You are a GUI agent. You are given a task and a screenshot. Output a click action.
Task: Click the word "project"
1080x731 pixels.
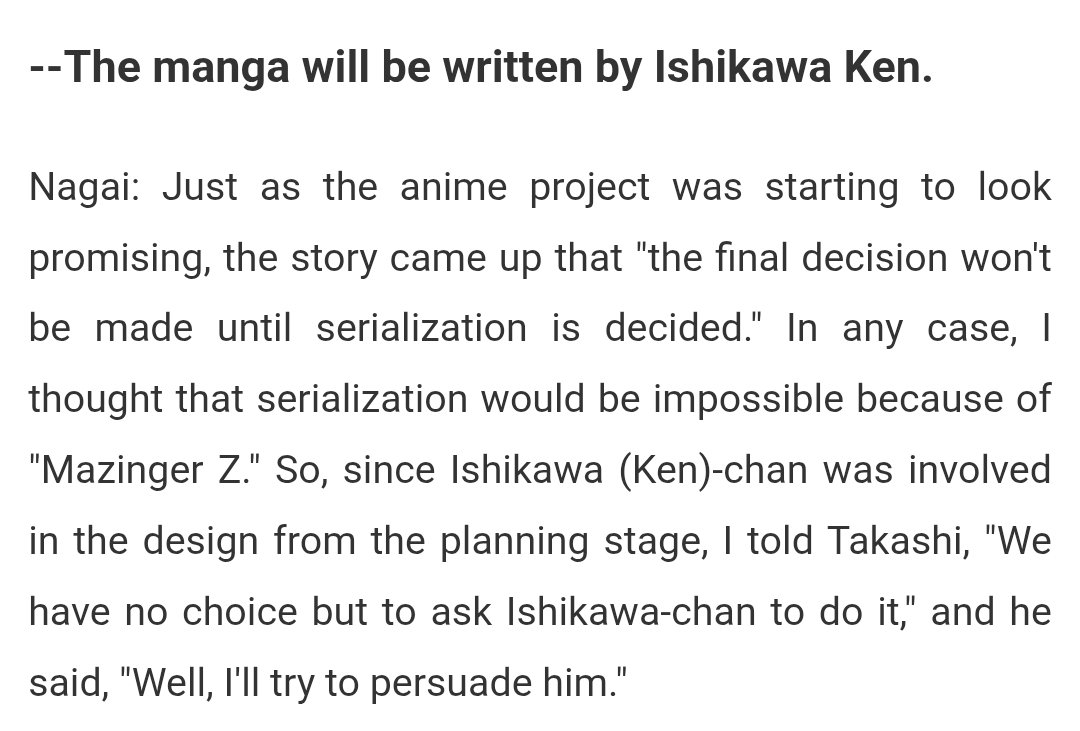(590, 189)
